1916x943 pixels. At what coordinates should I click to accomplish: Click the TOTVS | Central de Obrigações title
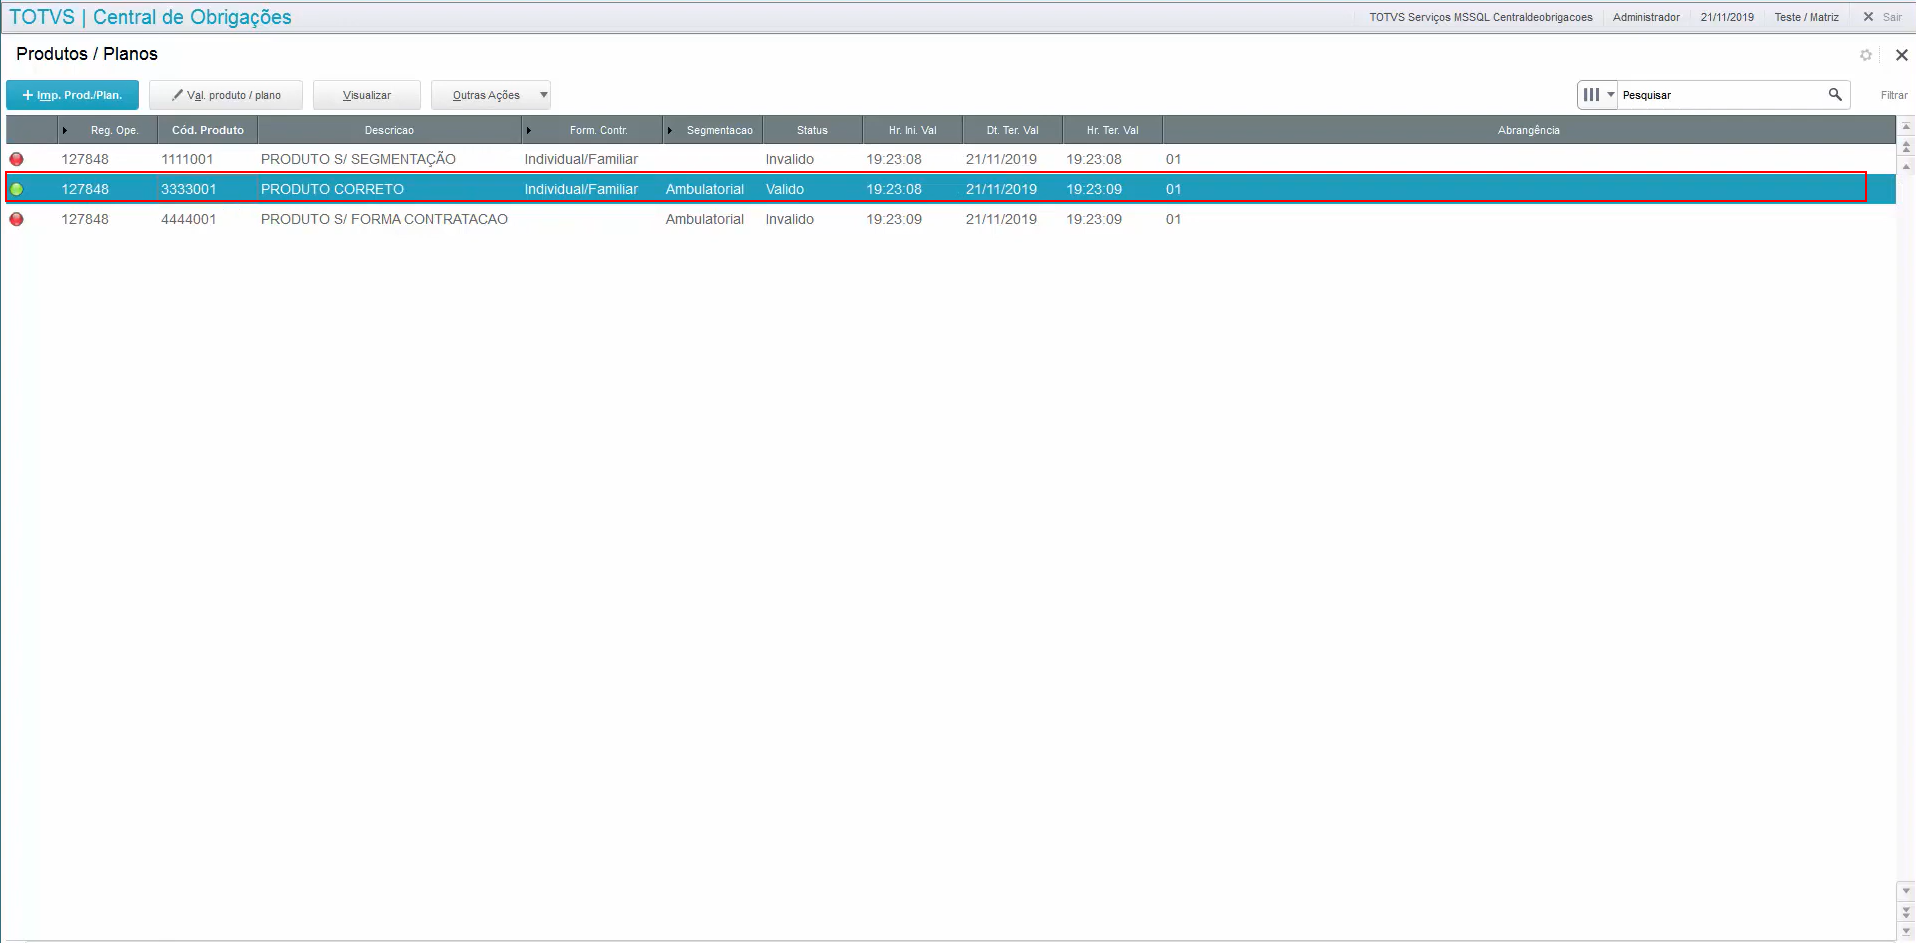click(x=151, y=17)
